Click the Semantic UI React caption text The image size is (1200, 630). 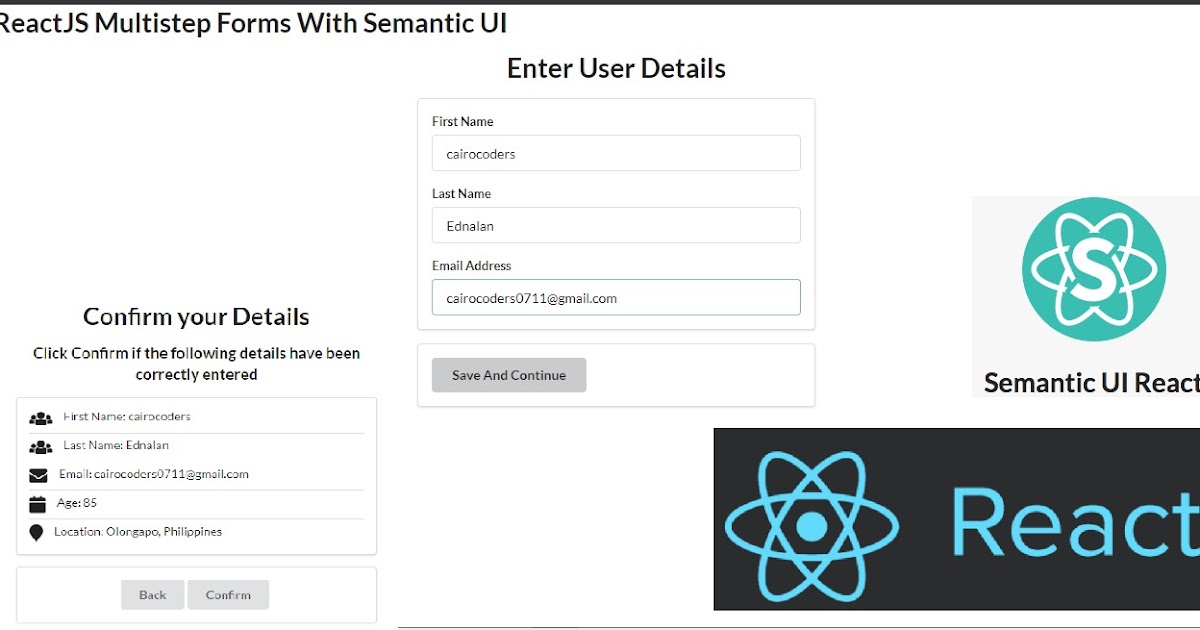coord(1090,382)
